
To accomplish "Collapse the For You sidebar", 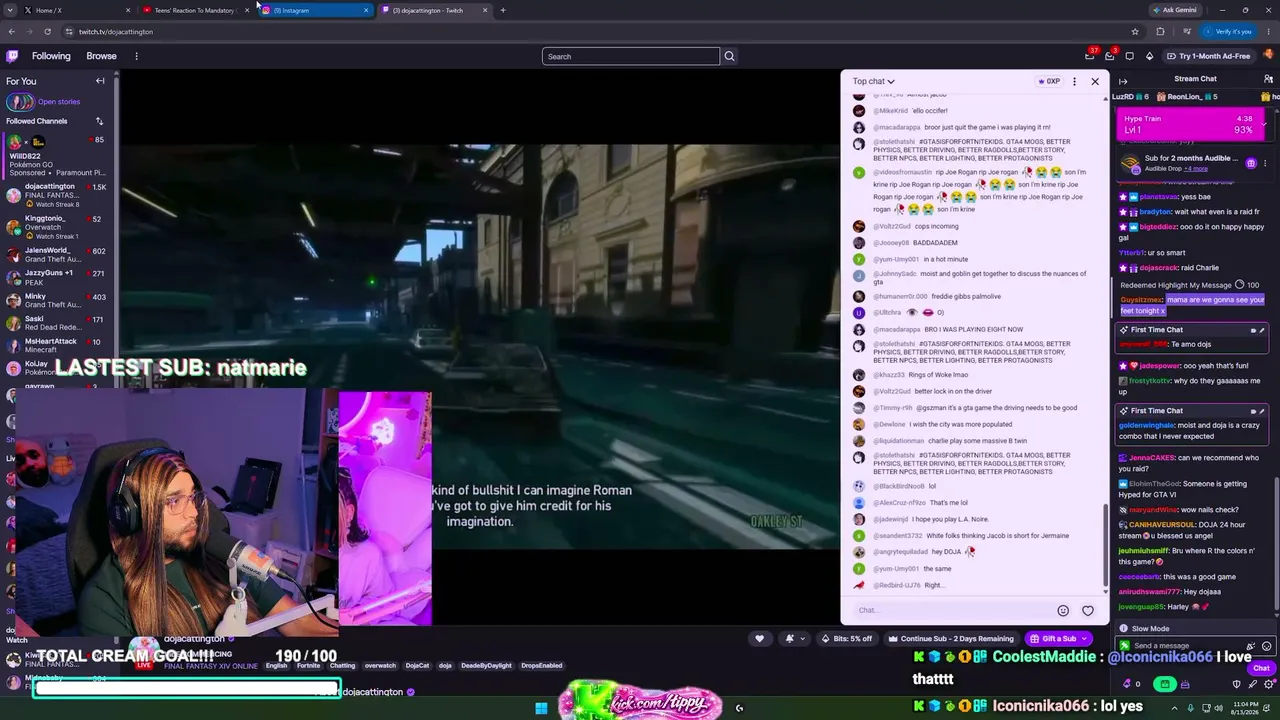I will [x=100, y=81].
